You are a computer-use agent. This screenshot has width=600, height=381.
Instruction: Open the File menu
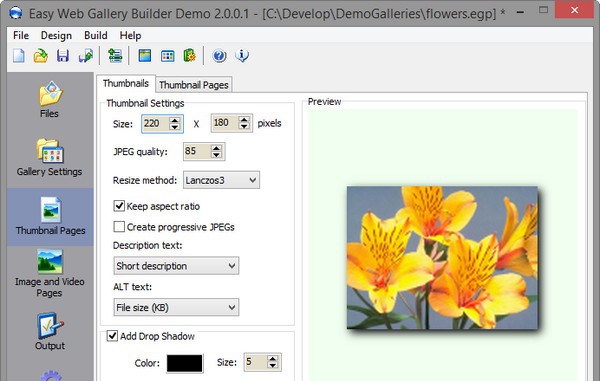[21, 36]
